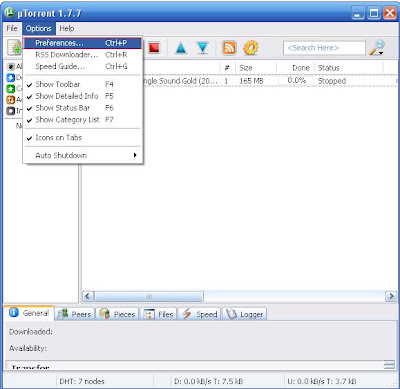Switch to the General tab
The width and height of the screenshot is (400, 389).
tap(29, 313)
